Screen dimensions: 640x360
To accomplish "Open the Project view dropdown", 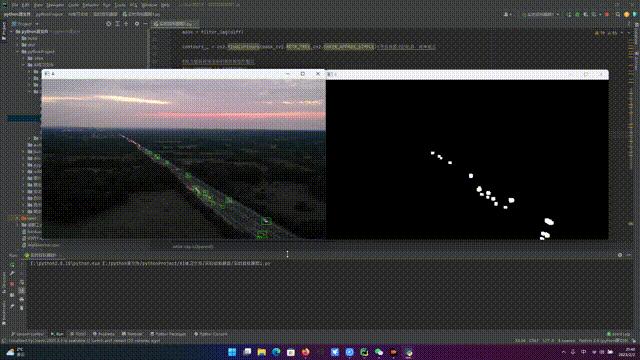I will click(x=24, y=24).
